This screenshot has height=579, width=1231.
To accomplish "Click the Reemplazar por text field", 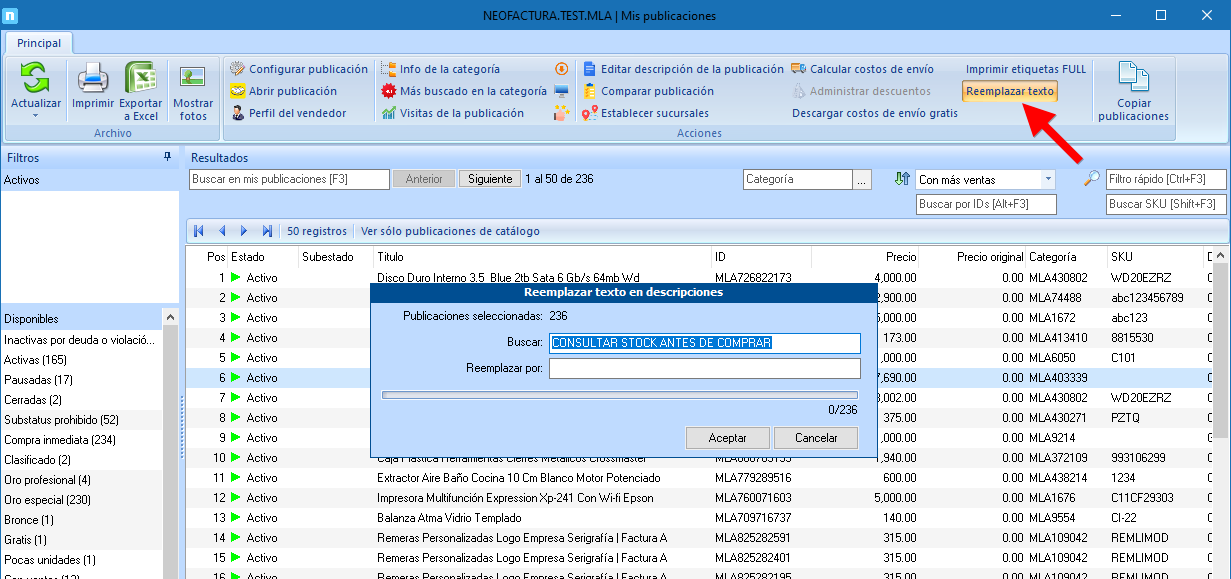I will (705, 369).
